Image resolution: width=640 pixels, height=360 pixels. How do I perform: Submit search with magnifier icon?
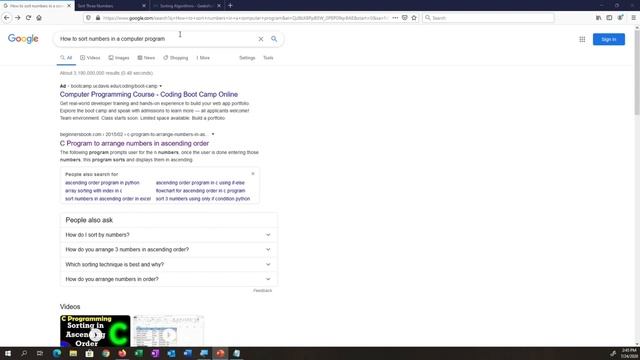(274, 39)
